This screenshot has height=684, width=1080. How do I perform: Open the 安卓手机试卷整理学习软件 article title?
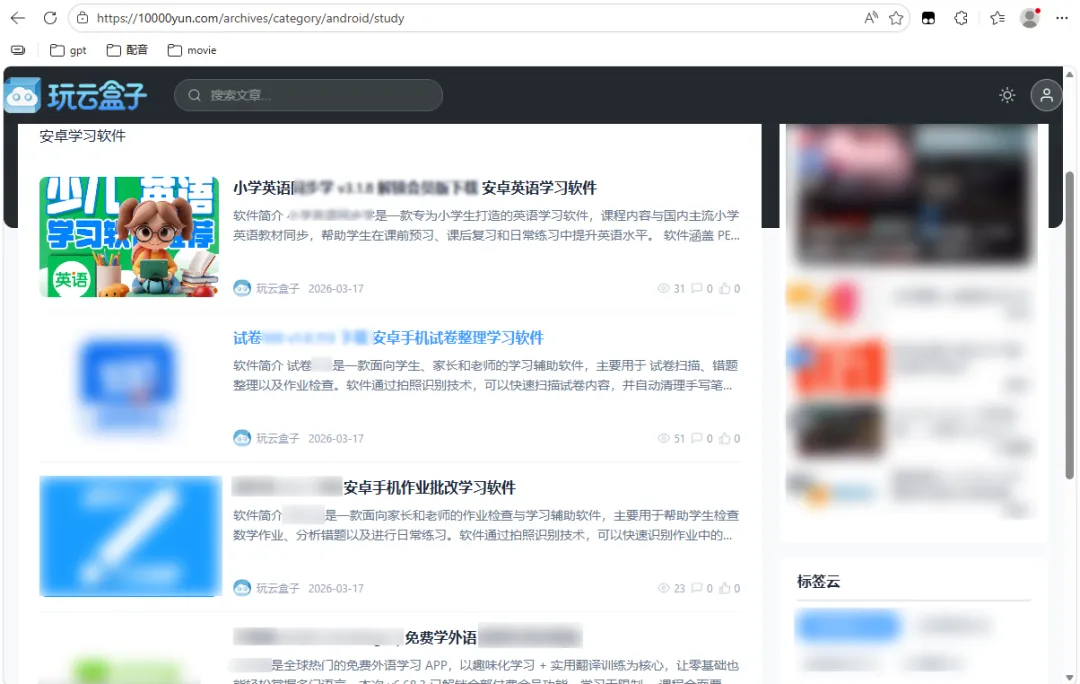pos(388,338)
